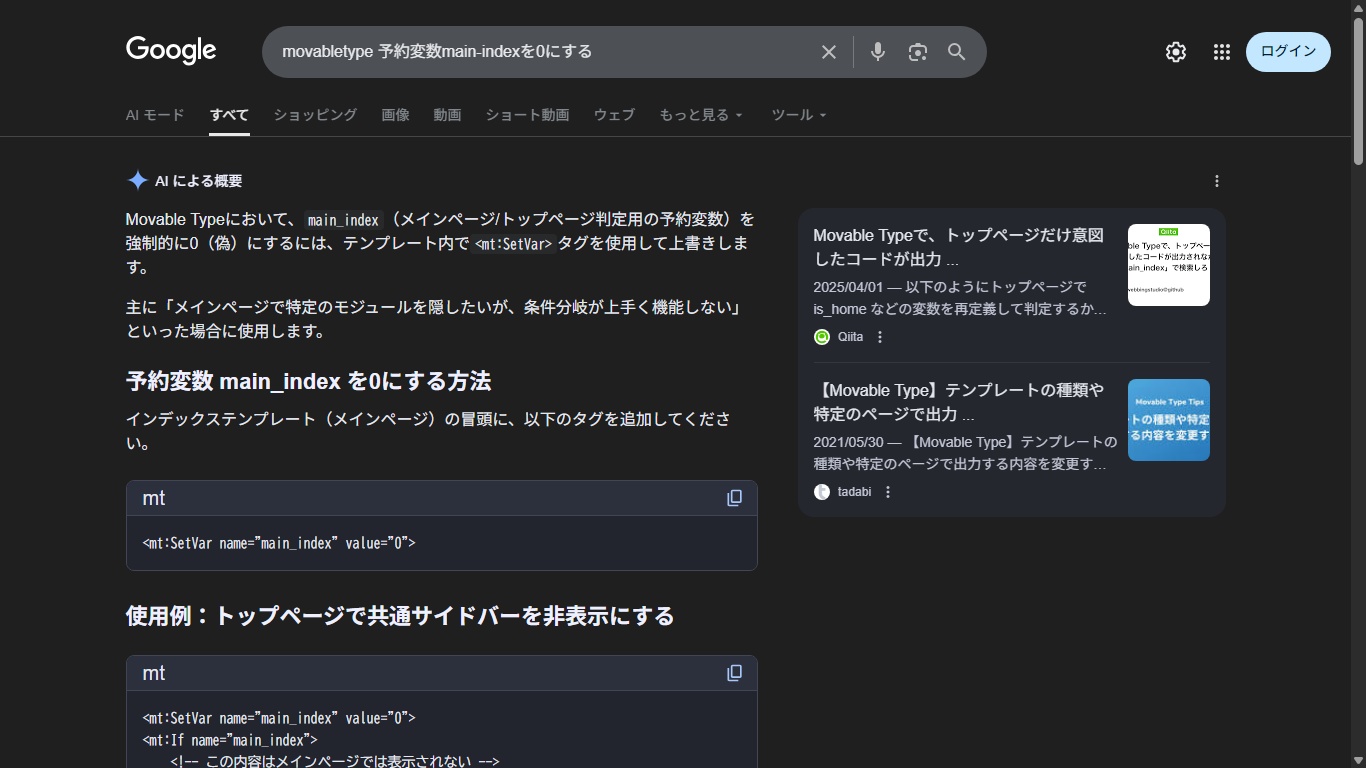Click the magnifying glass search icon
This screenshot has height=768, width=1366.
pos(956,52)
